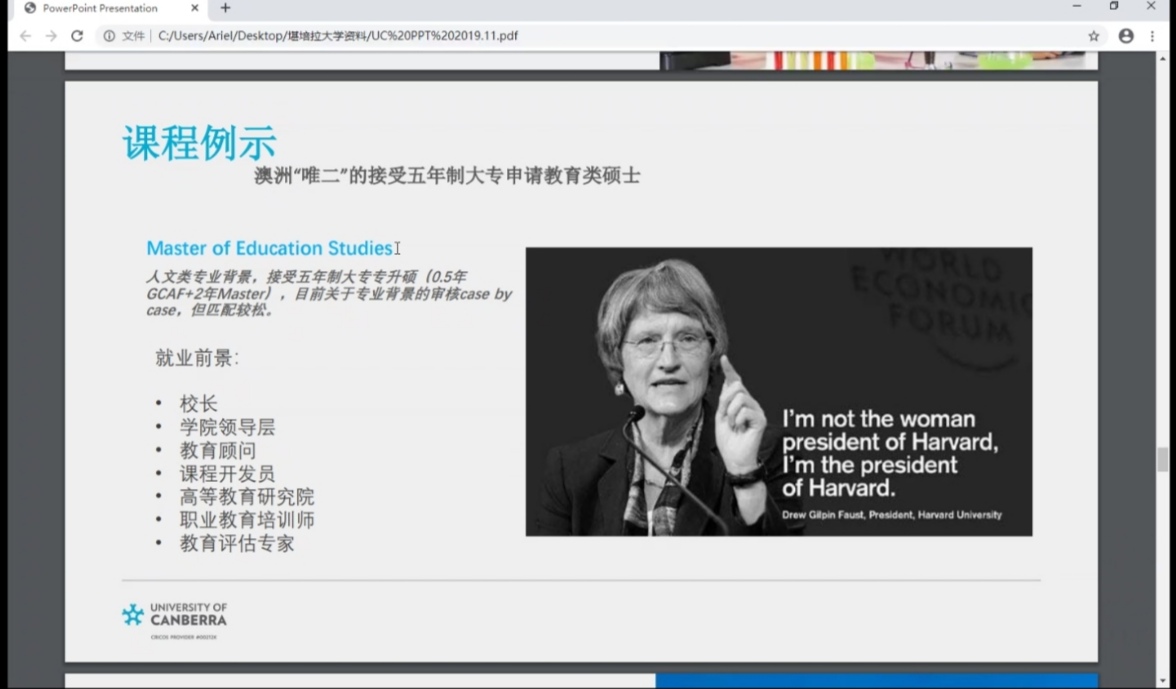Go back with the browser back arrow
1176x689 pixels.
(26, 36)
